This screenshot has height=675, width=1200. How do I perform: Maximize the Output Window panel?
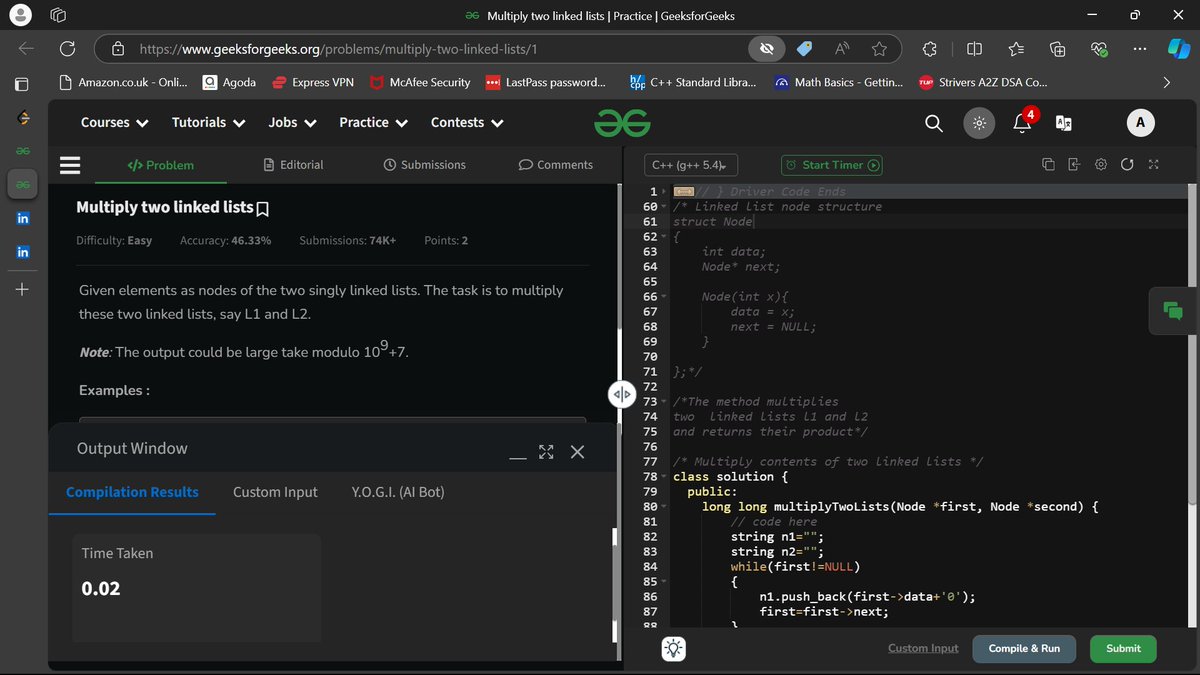coord(546,452)
